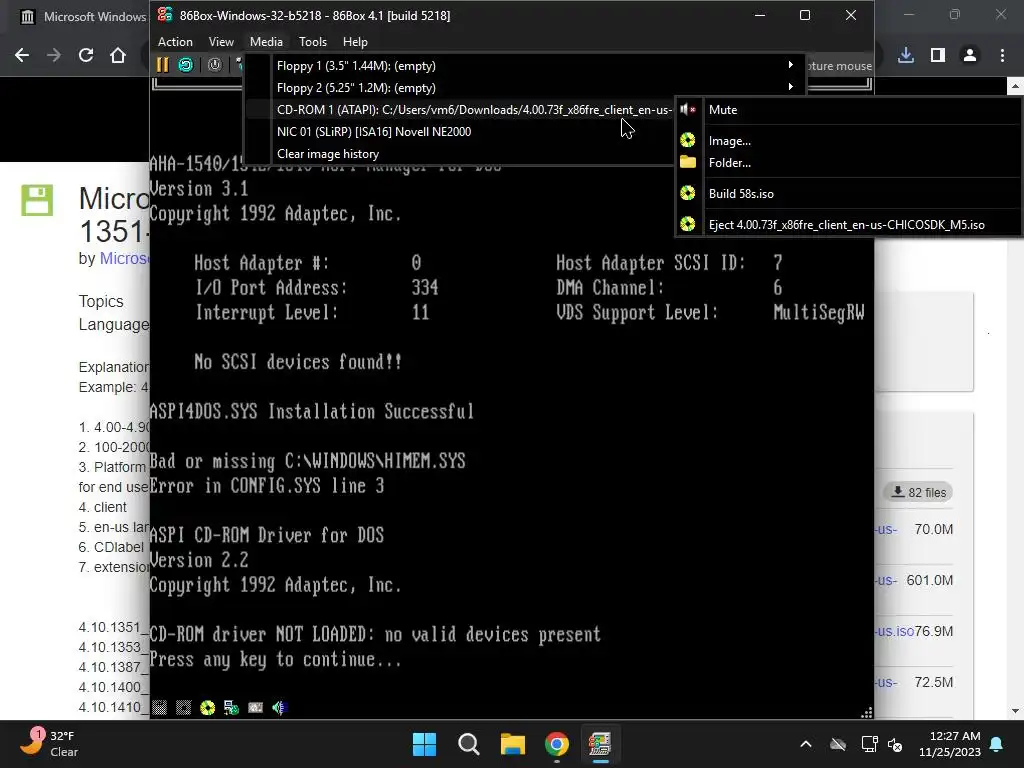Click the file link beside 601.0M
Screen dimensions: 1024x768
[886, 580]
